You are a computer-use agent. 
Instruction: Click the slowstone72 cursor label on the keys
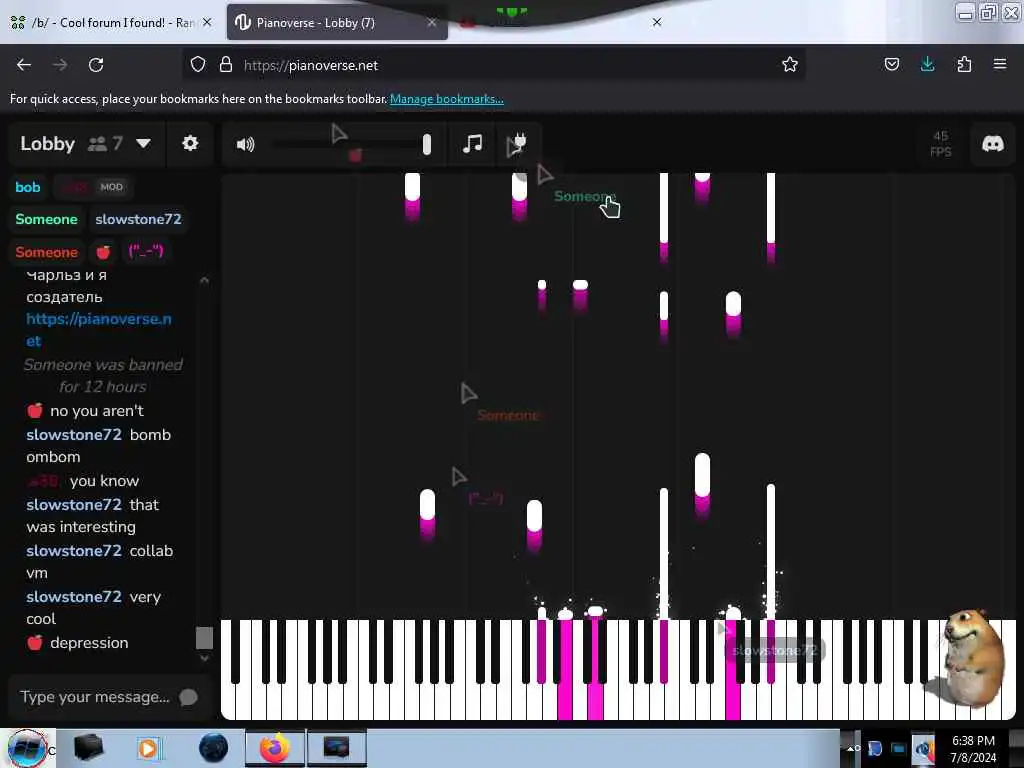[x=775, y=650]
